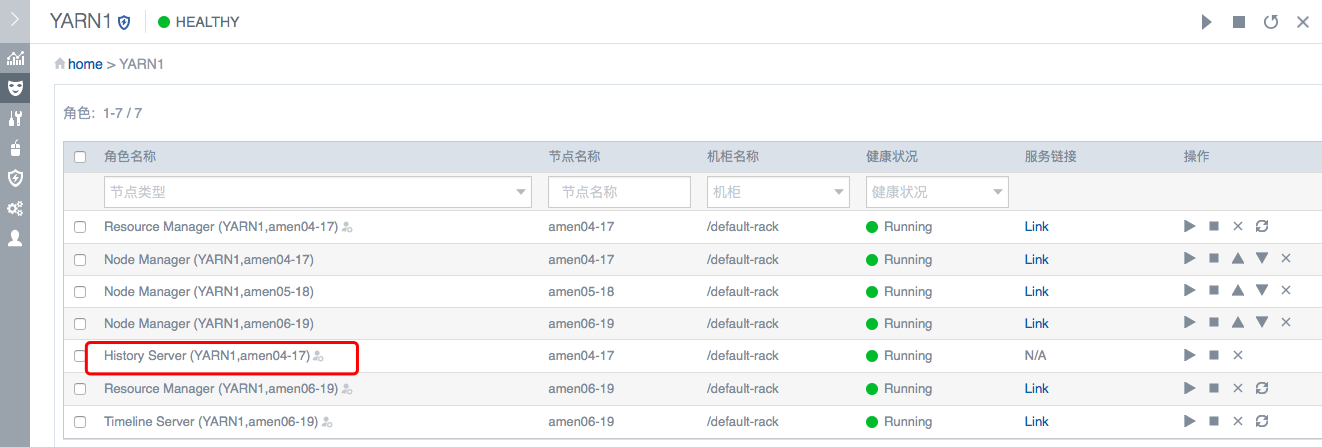Viewport: 1322px width, 447px height.
Task: Open the dashboard chart icon in the sidebar
Action: (x=15, y=58)
